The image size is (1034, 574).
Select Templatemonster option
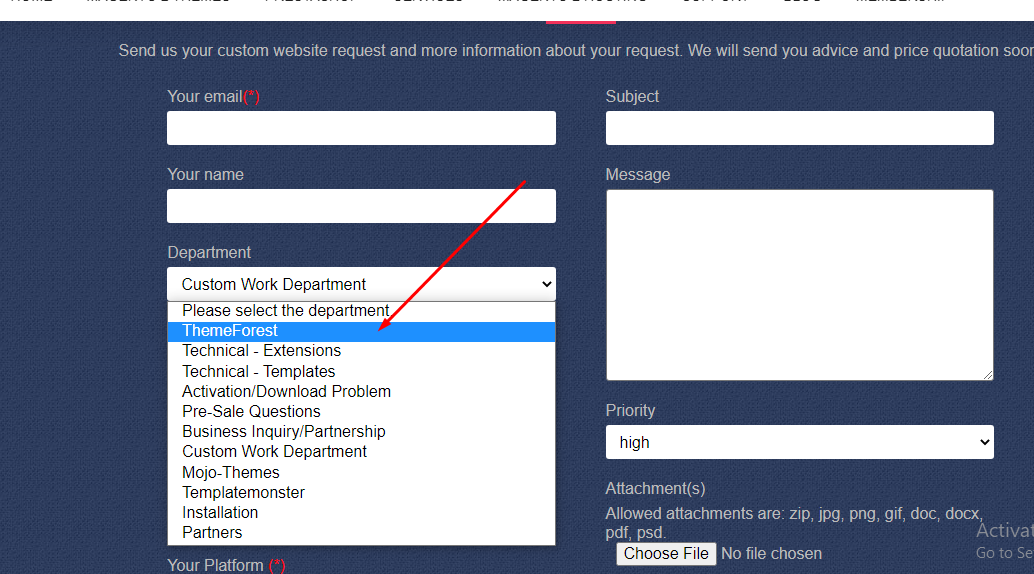[x=361, y=493]
